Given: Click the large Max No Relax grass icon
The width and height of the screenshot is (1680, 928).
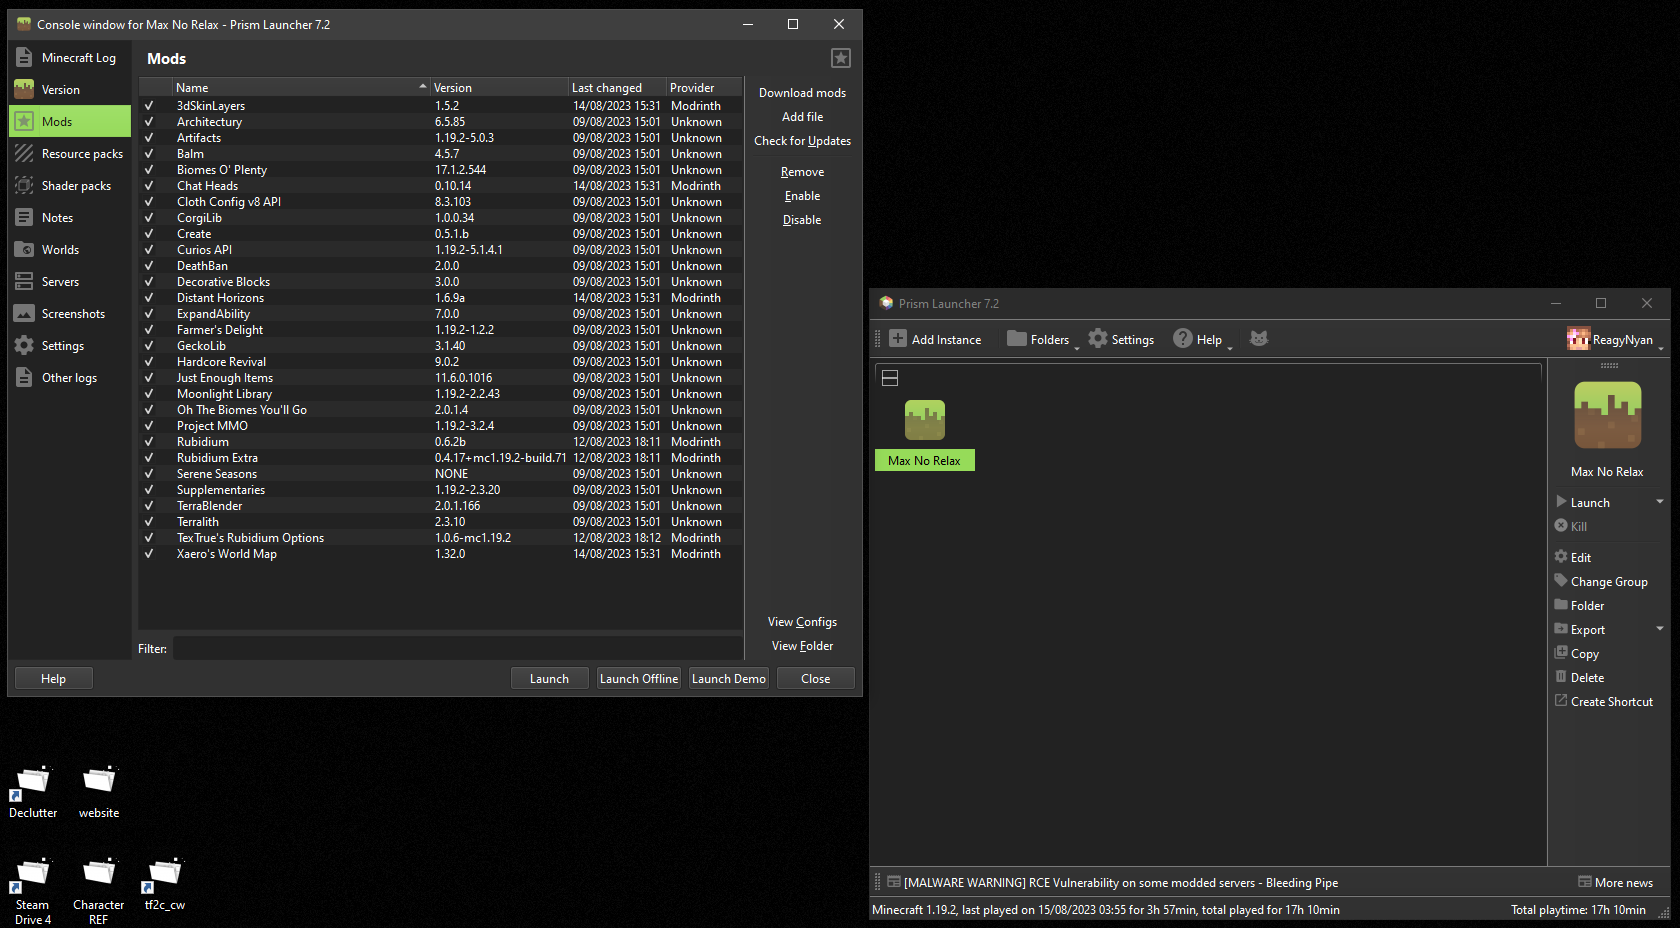Looking at the screenshot, I should click(x=1608, y=415).
